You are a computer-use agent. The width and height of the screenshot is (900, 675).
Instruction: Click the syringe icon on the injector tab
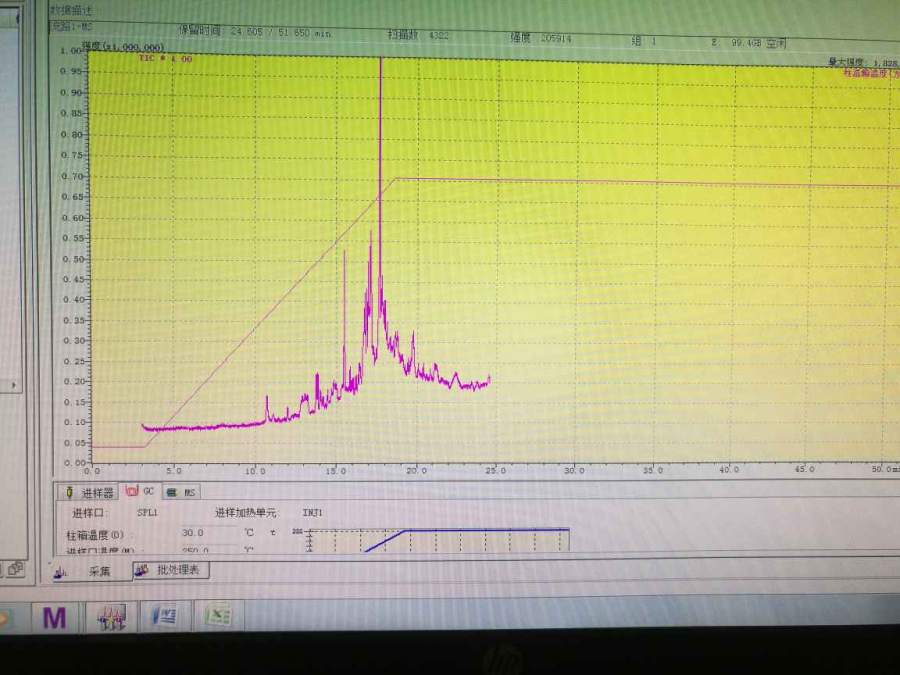[x=69, y=492]
